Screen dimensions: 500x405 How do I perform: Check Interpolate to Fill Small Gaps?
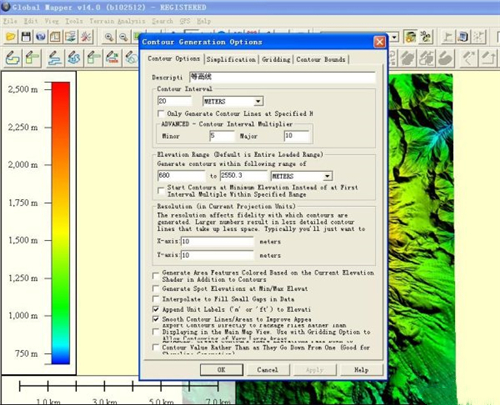(156, 299)
